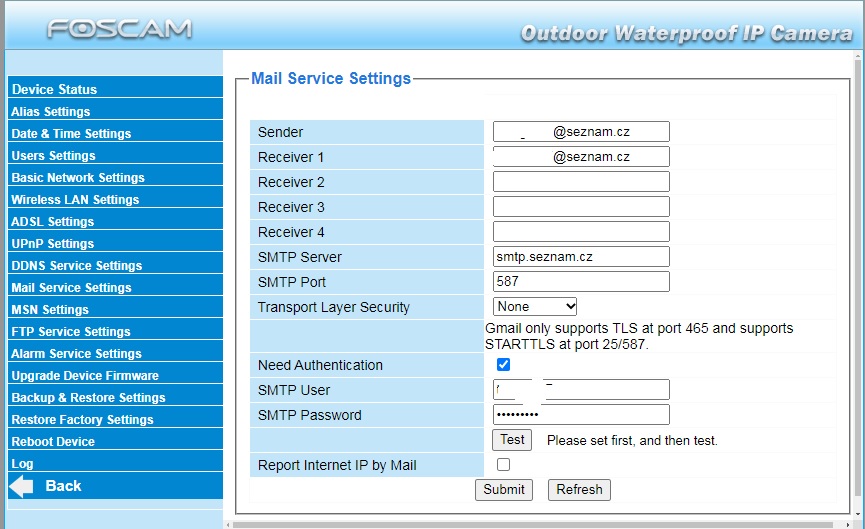Select Wireless LAN Settings in sidebar
The image size is (865, 529).
pos(75,200)
